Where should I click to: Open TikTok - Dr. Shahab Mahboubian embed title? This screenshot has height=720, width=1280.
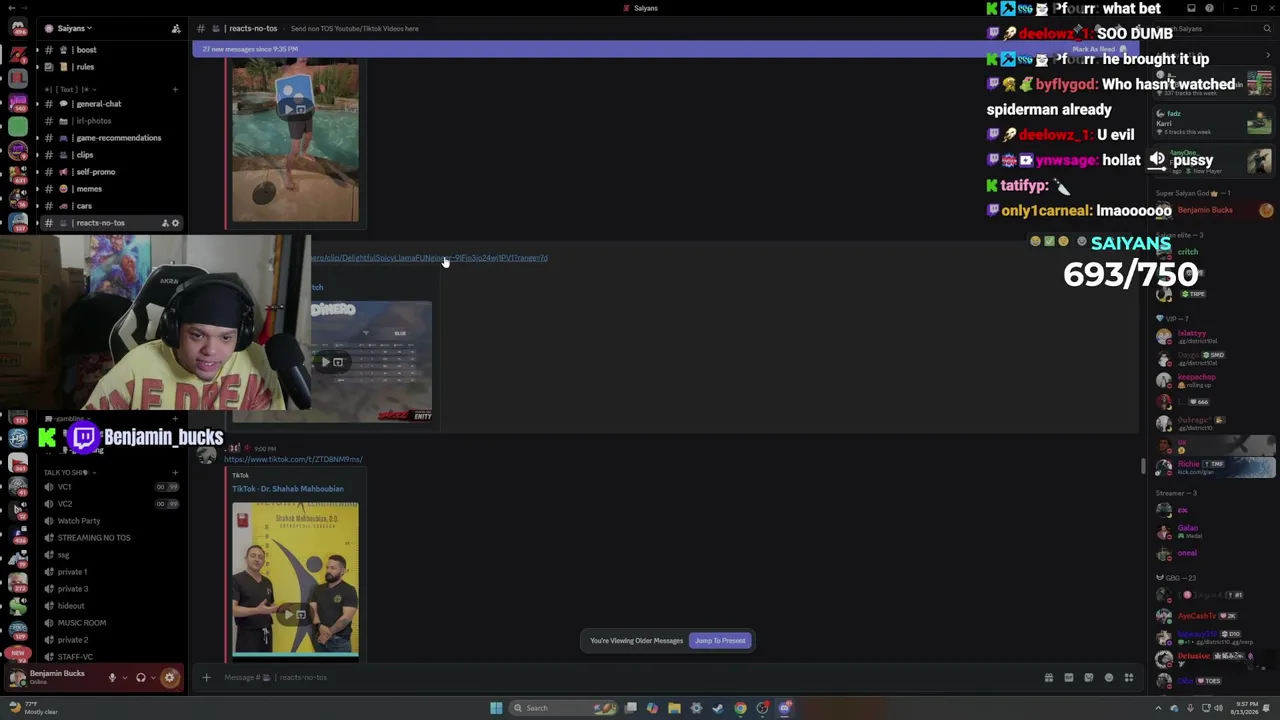(x=288, y=489)
